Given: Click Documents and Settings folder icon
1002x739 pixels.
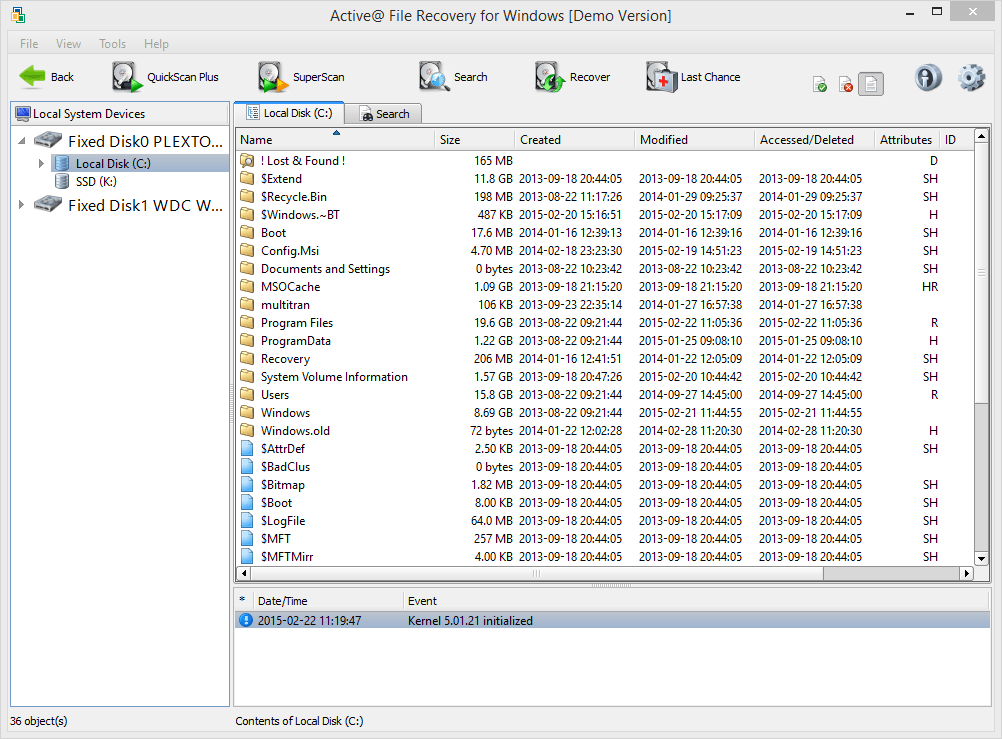Looking at the screenshot, I should (x=247, y=268).
